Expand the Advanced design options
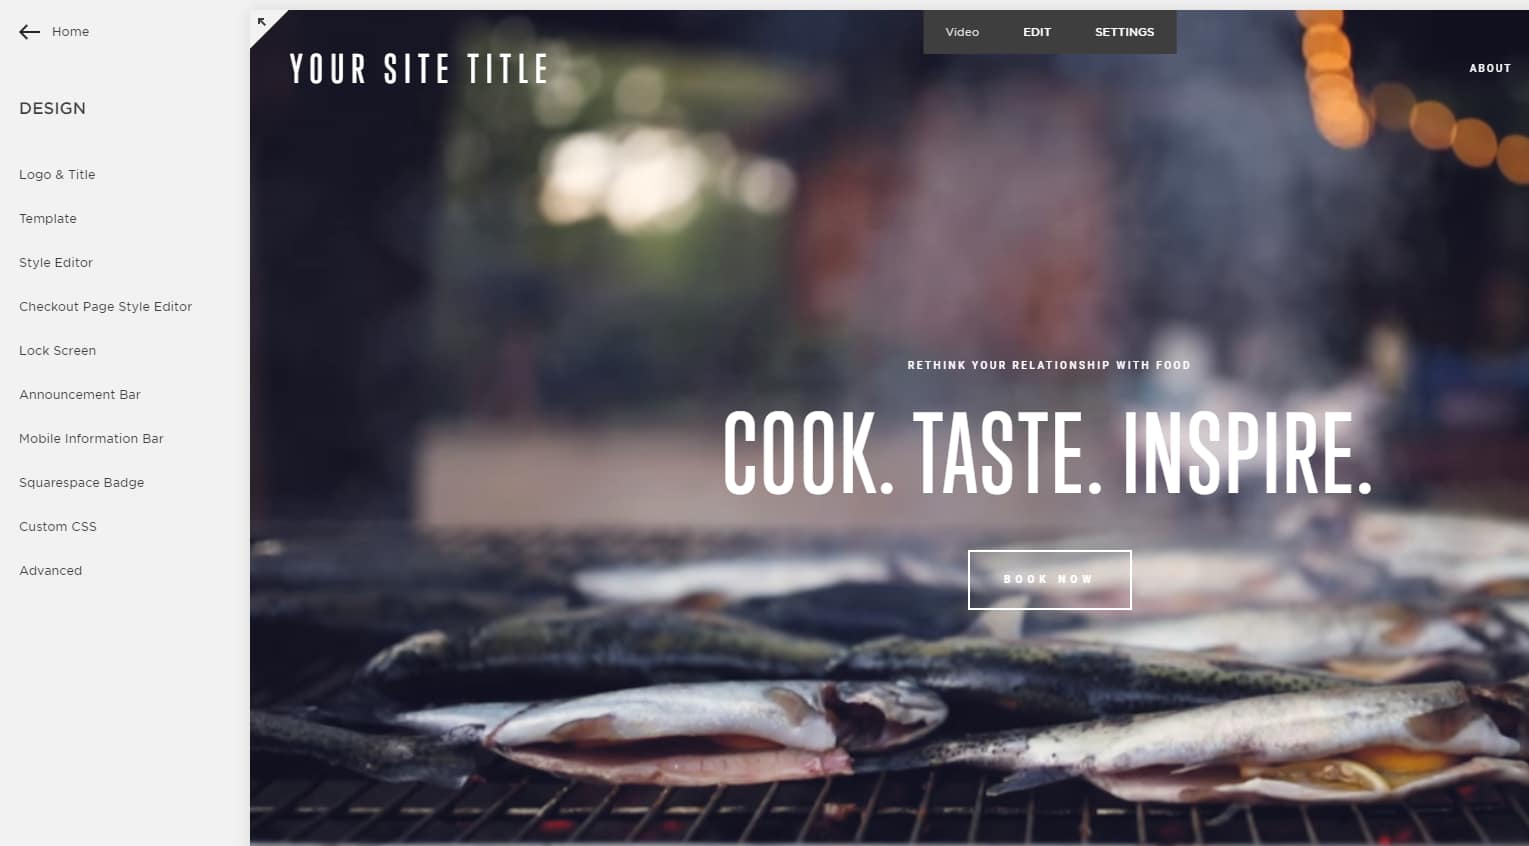Screen dimensions: 1529x846 click(x=50, y=570)
